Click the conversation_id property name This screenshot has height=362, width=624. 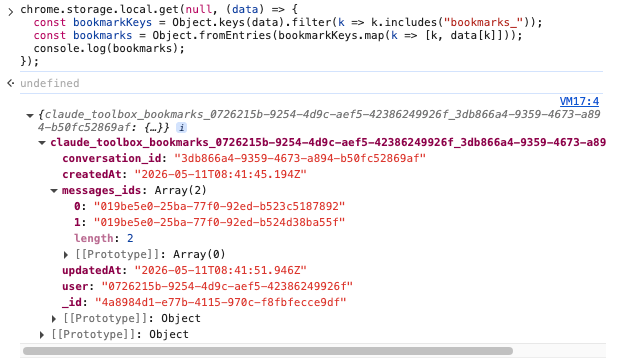click(112, 158)
